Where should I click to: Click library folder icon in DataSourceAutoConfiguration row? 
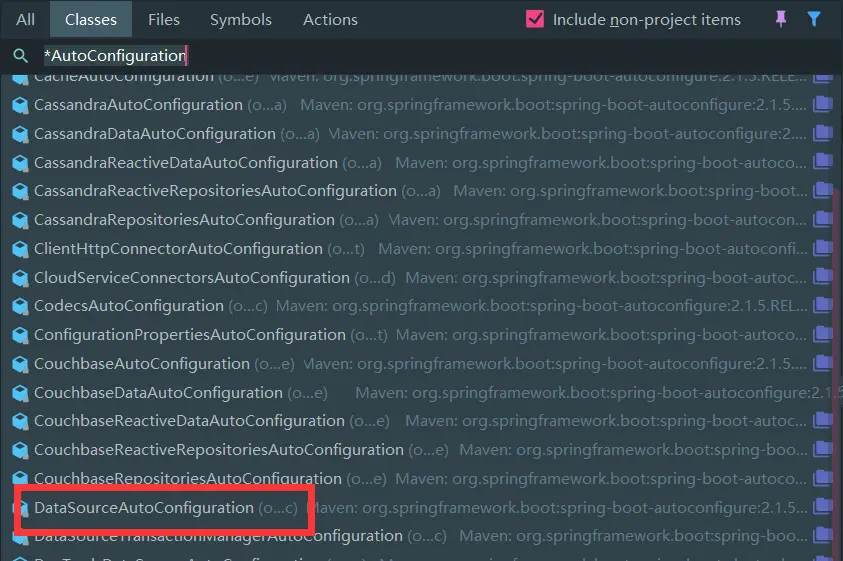tap(823, 506)
